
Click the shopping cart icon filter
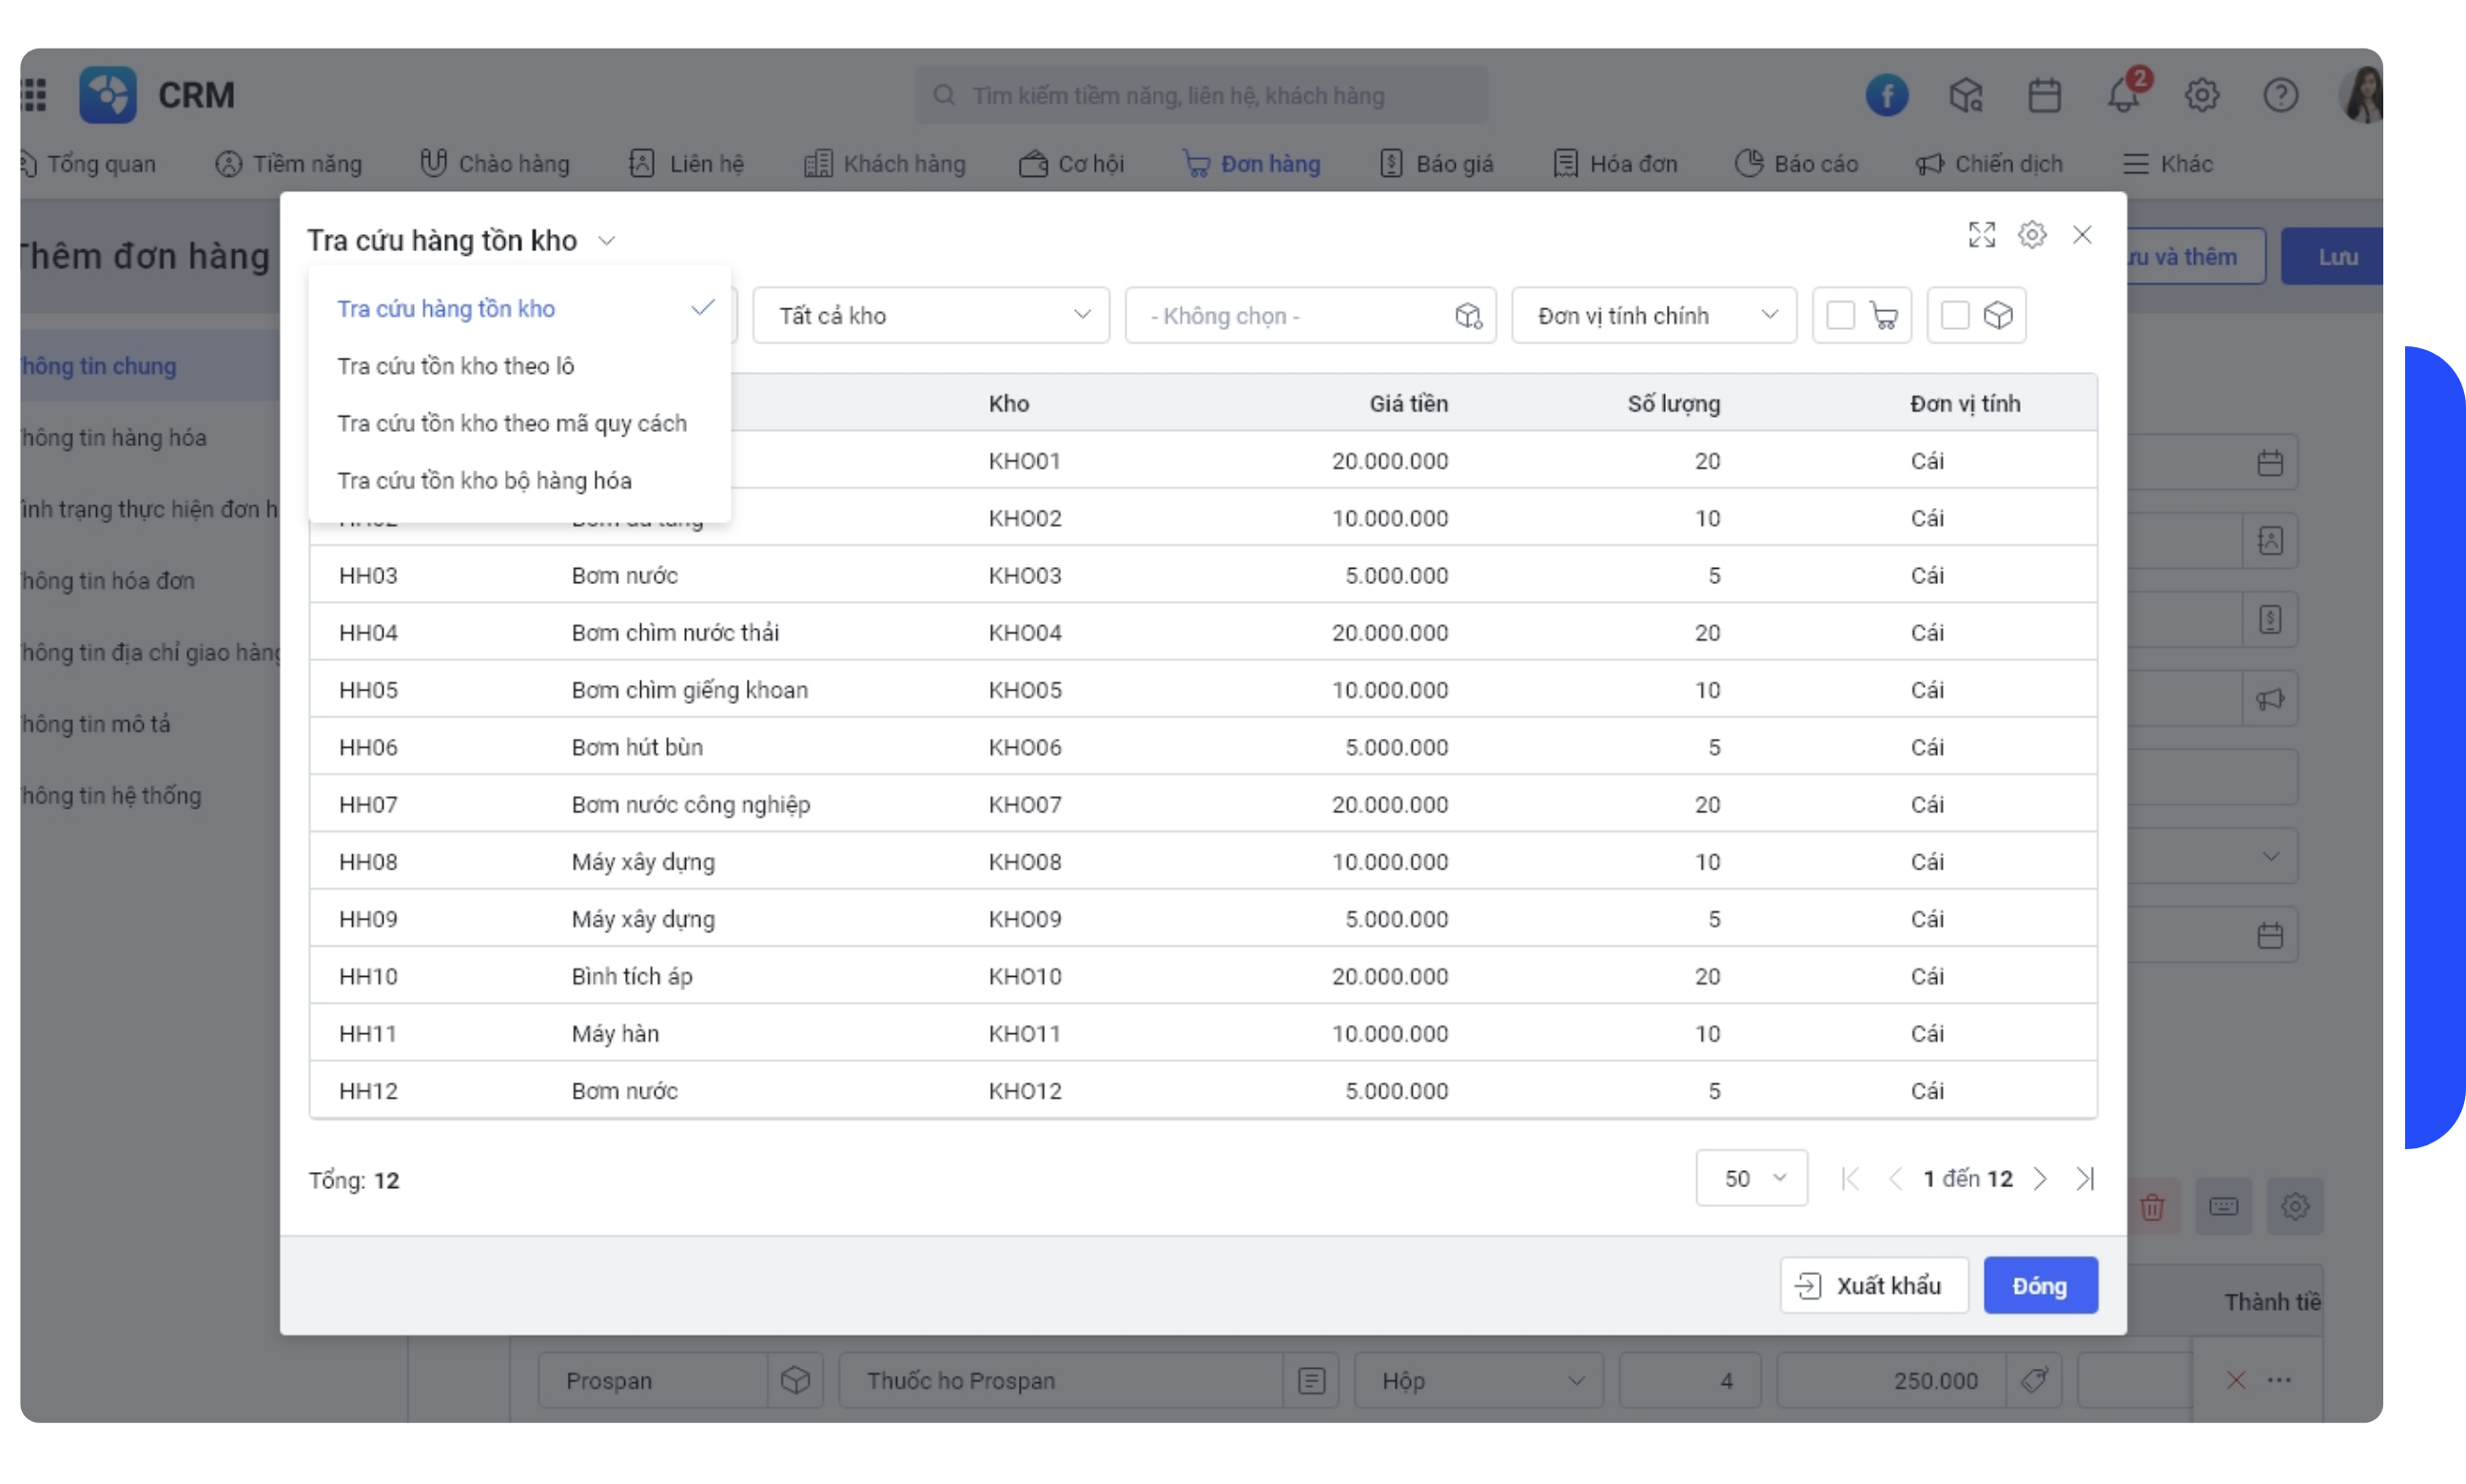click(1884, 316)
